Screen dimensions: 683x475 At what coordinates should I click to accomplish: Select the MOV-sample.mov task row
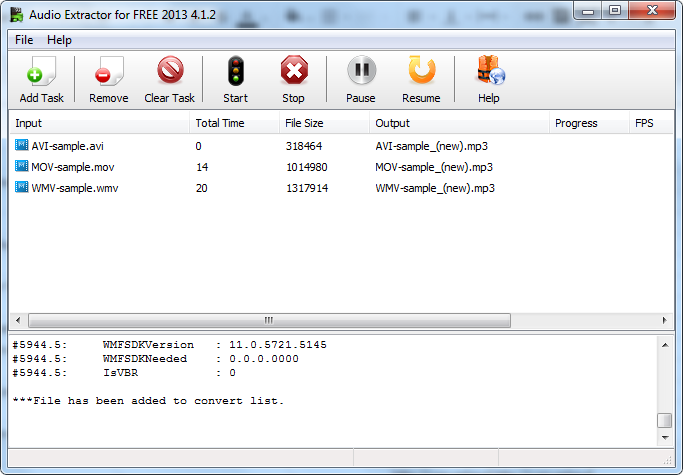pyautogui.click(x=341, y=167)
